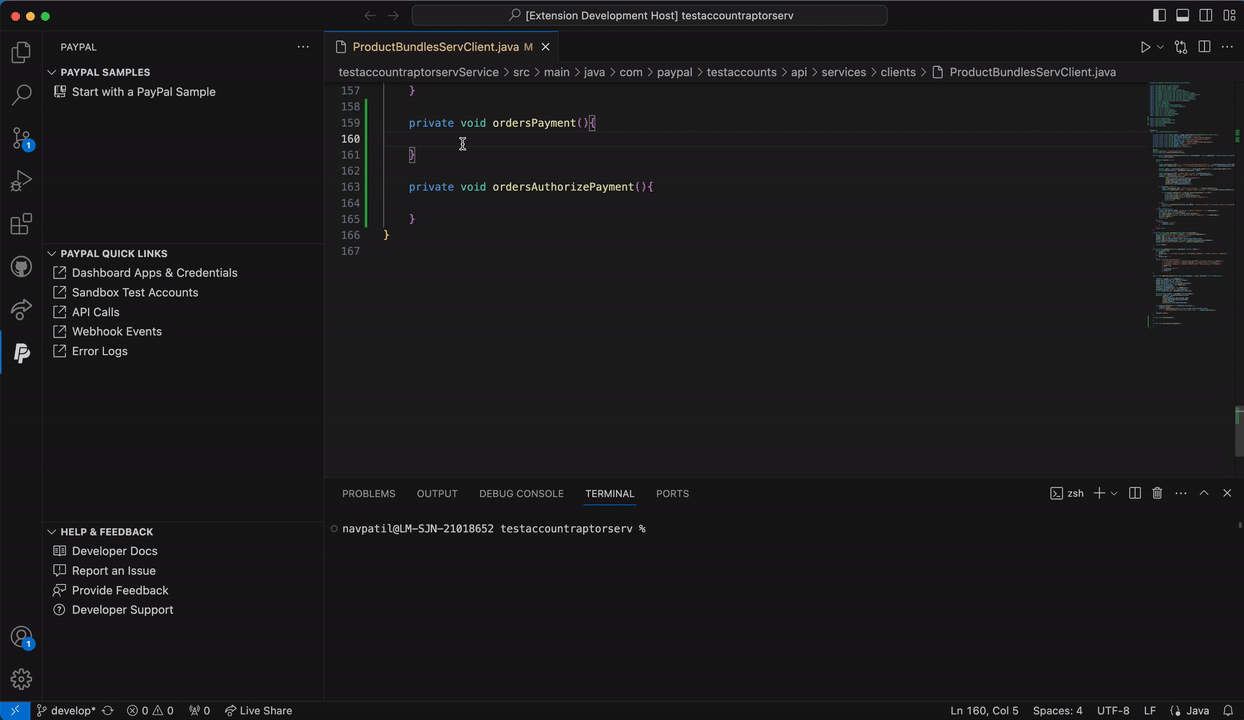Switch to the Problems panel tab
Viewport: 1244px width, 720px height.
368,494
